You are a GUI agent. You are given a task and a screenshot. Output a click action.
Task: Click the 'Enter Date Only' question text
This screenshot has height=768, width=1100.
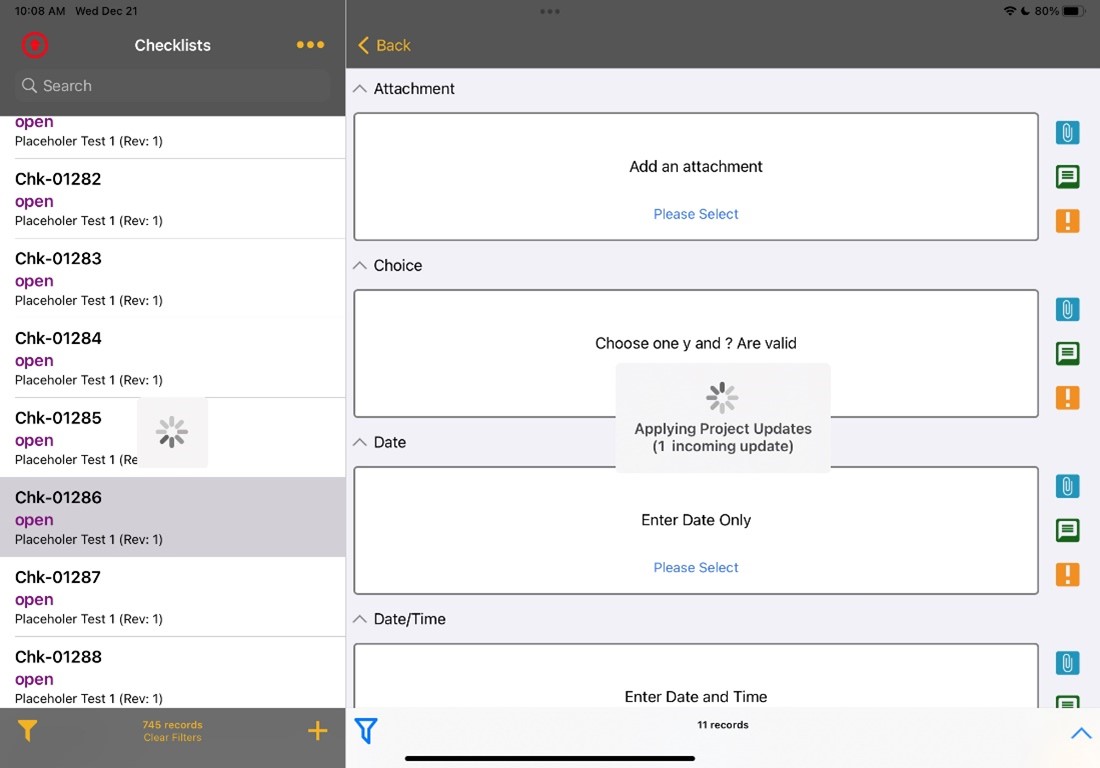pyautogui.click(x=696, y=520)
